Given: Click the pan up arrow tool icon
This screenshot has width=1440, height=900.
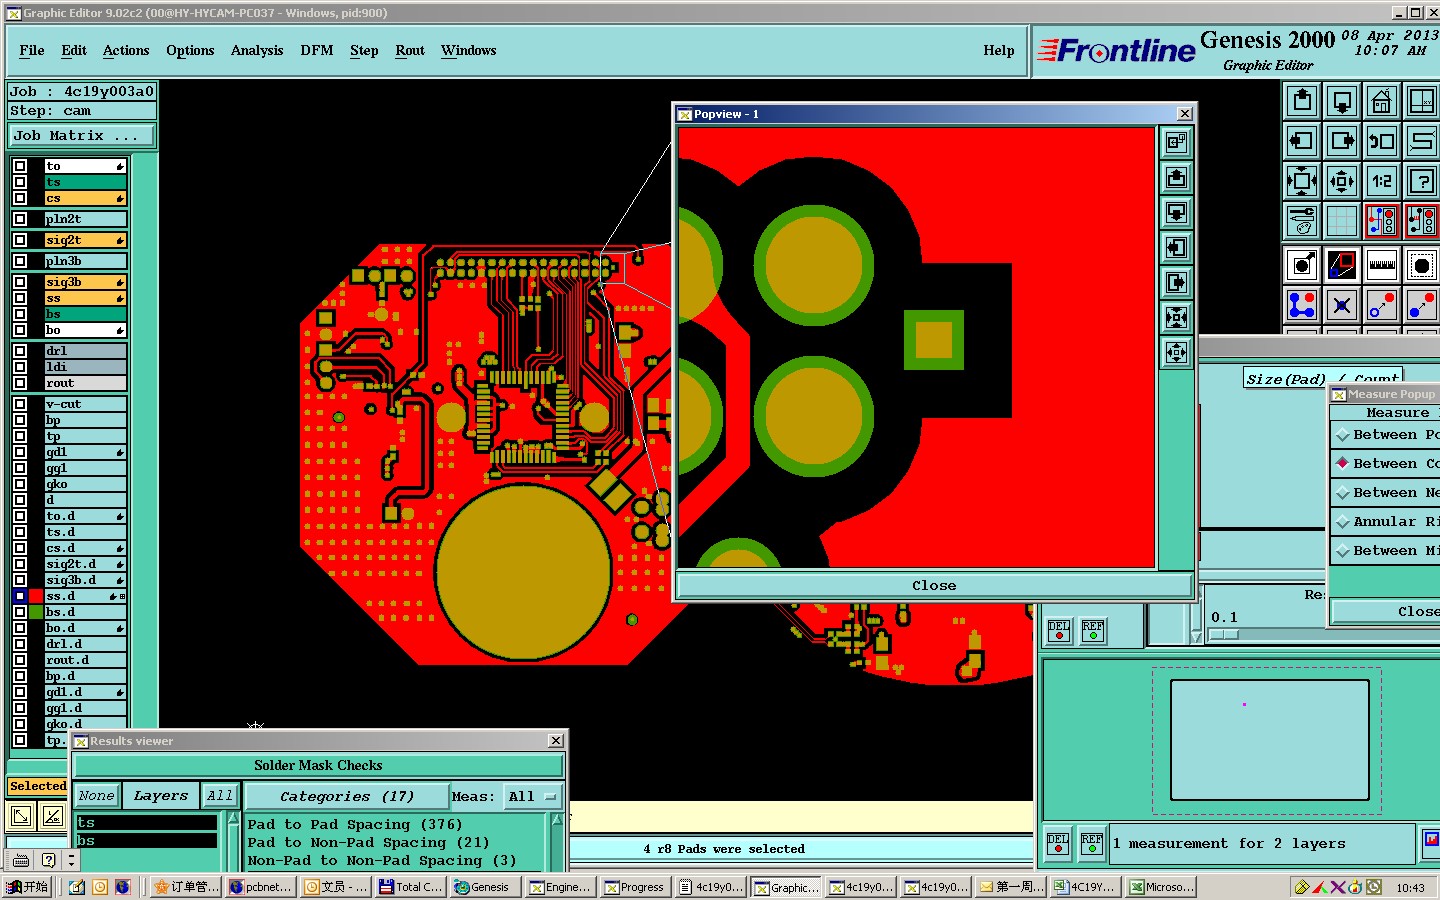Looking at the screenshot, I should coord(1302,101).
